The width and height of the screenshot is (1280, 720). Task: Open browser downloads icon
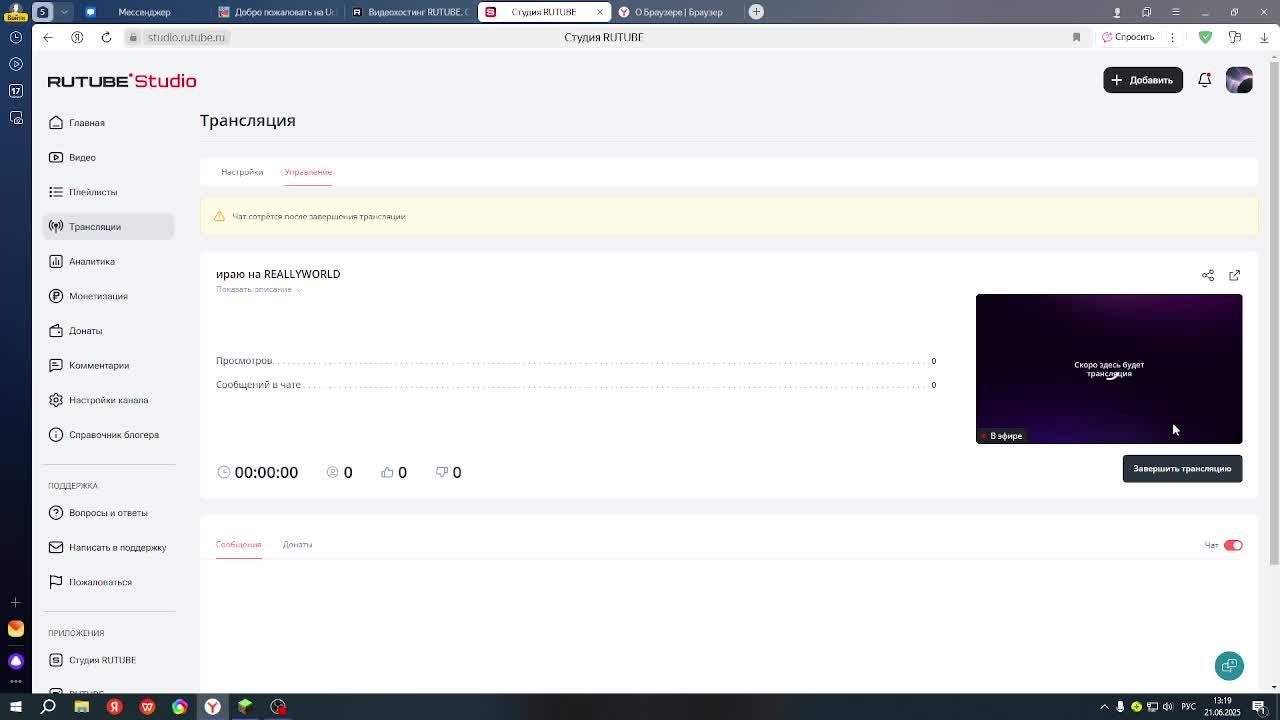pos(1264,37)
